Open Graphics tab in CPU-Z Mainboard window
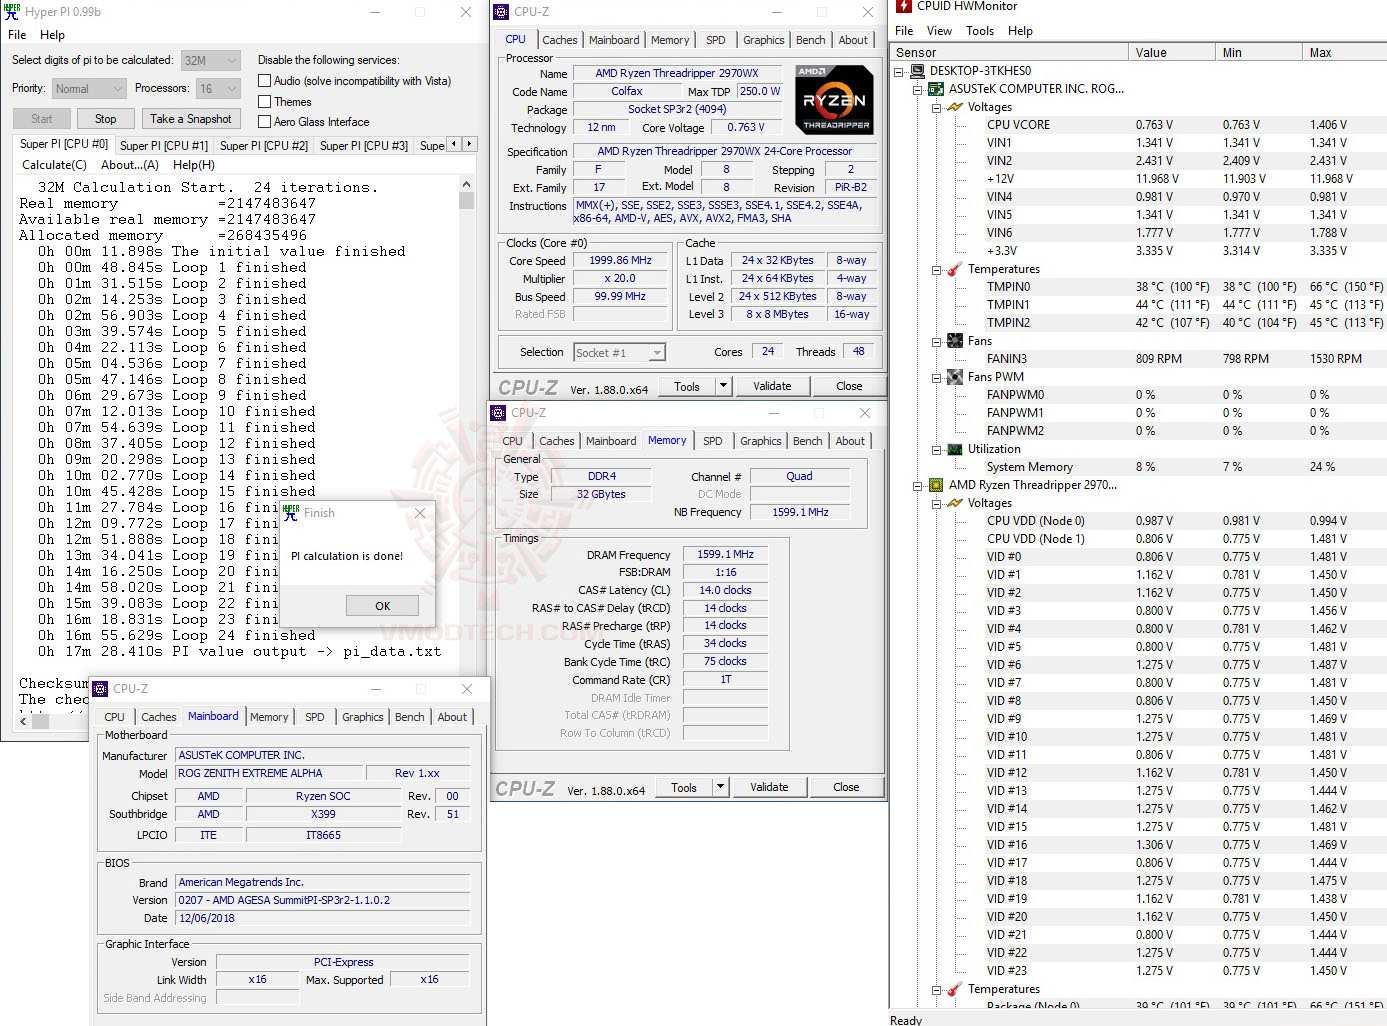The height and width of the screenshot is (1026, 1387). tap(363, 717)
